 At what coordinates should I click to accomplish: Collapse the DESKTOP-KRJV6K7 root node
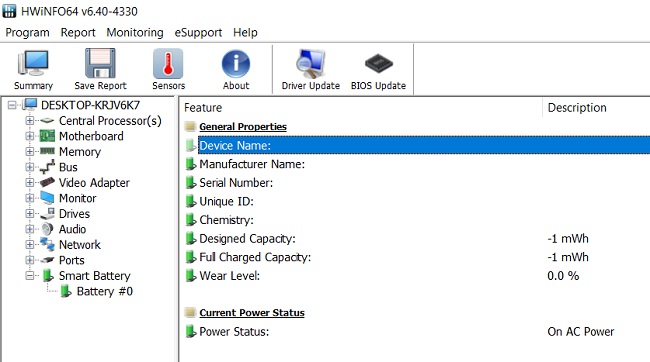[x=12, y=105]
